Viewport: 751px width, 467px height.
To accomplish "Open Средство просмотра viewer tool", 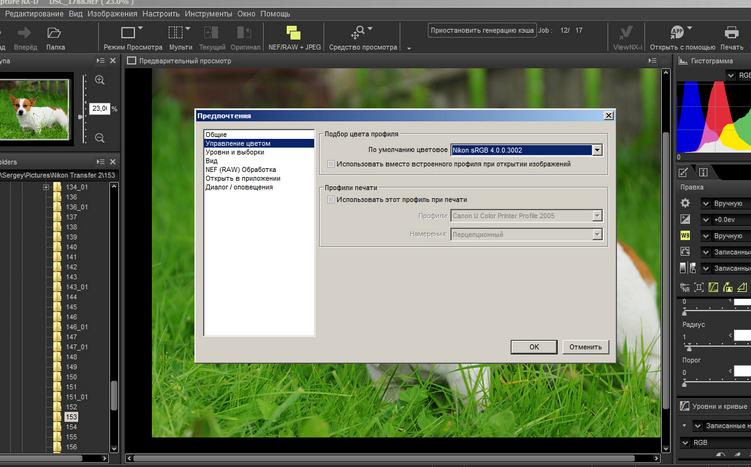I will click(x=358, y=33).
